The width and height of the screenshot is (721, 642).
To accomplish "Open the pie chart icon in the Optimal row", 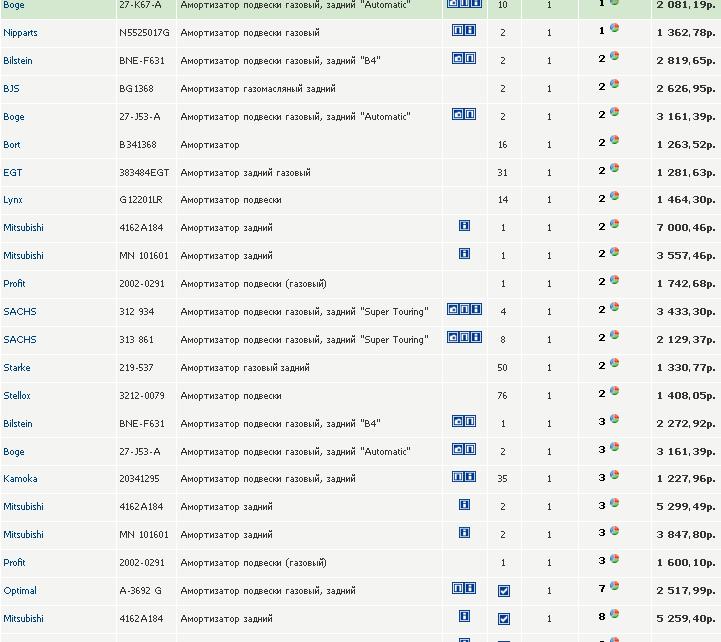I will [614, 585].
